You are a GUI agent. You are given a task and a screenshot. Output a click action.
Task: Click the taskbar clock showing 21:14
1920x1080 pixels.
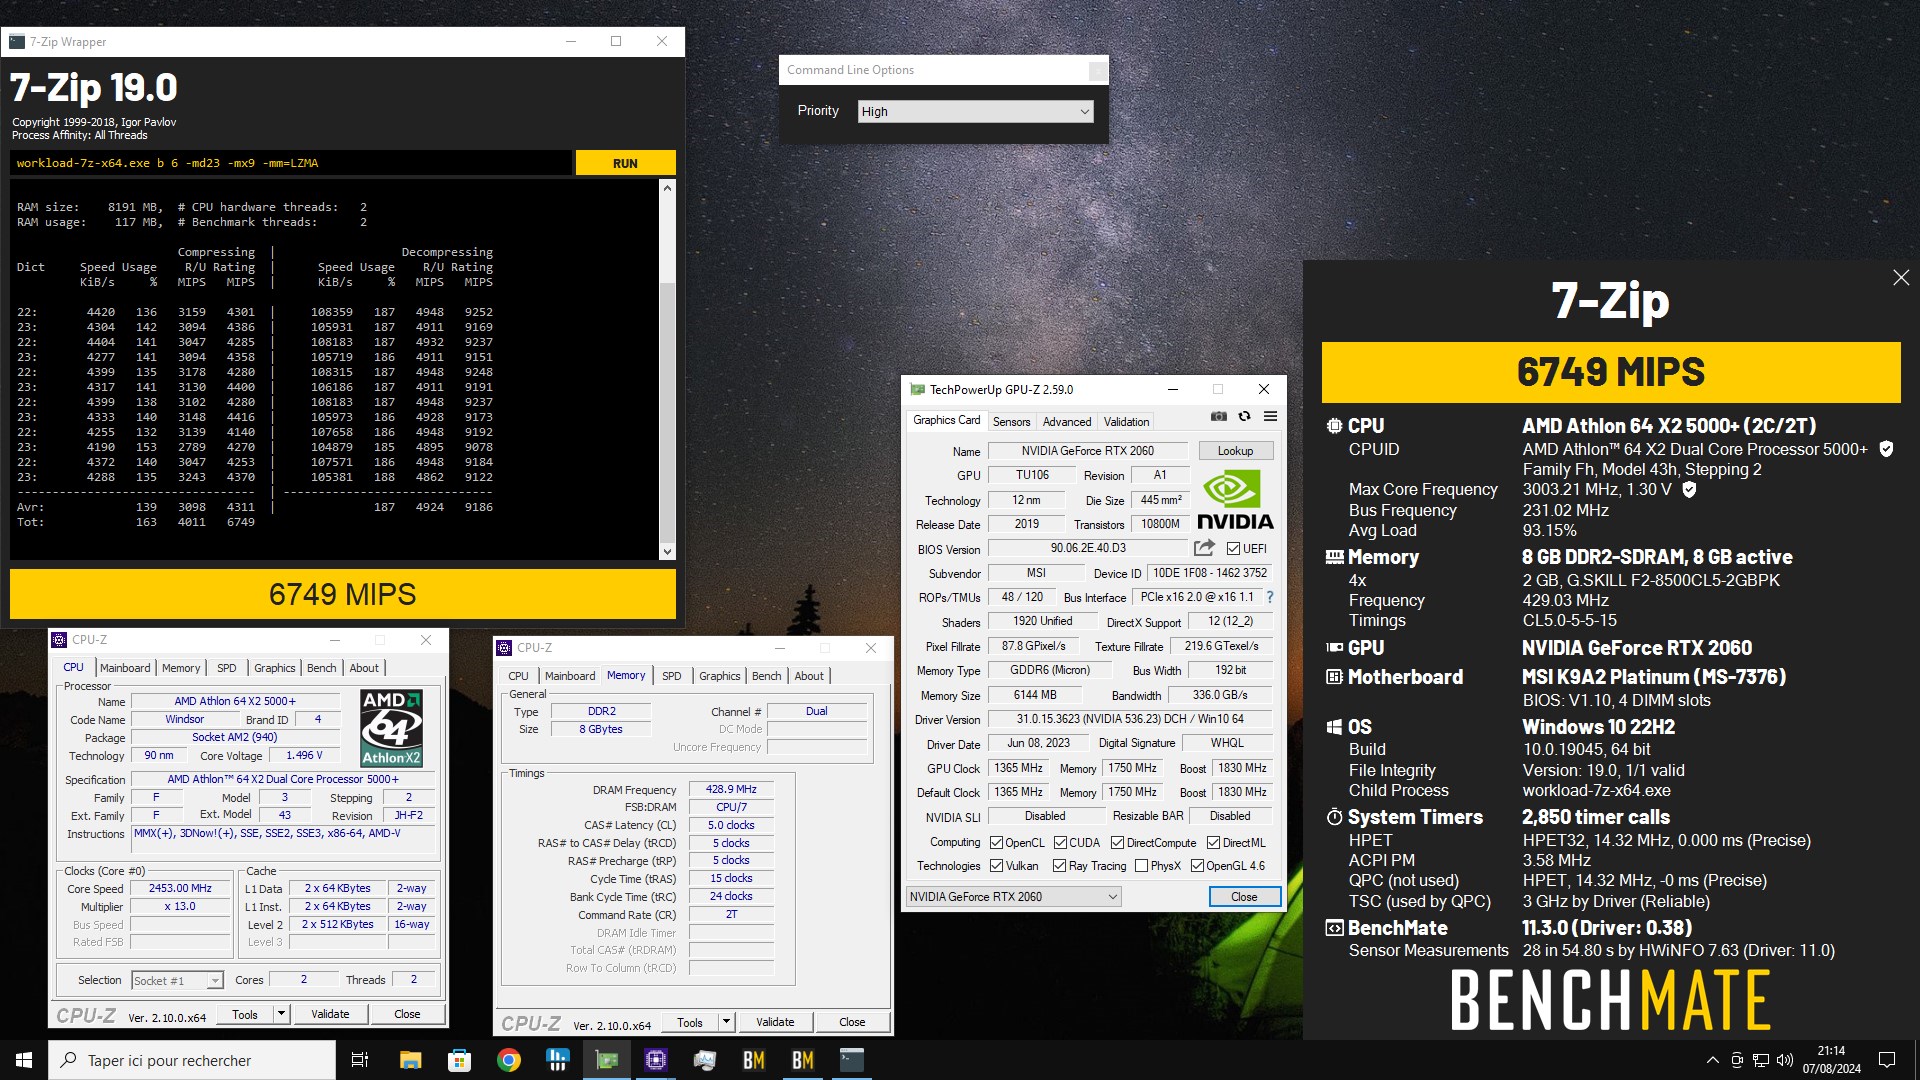tap(1832, 1060)
